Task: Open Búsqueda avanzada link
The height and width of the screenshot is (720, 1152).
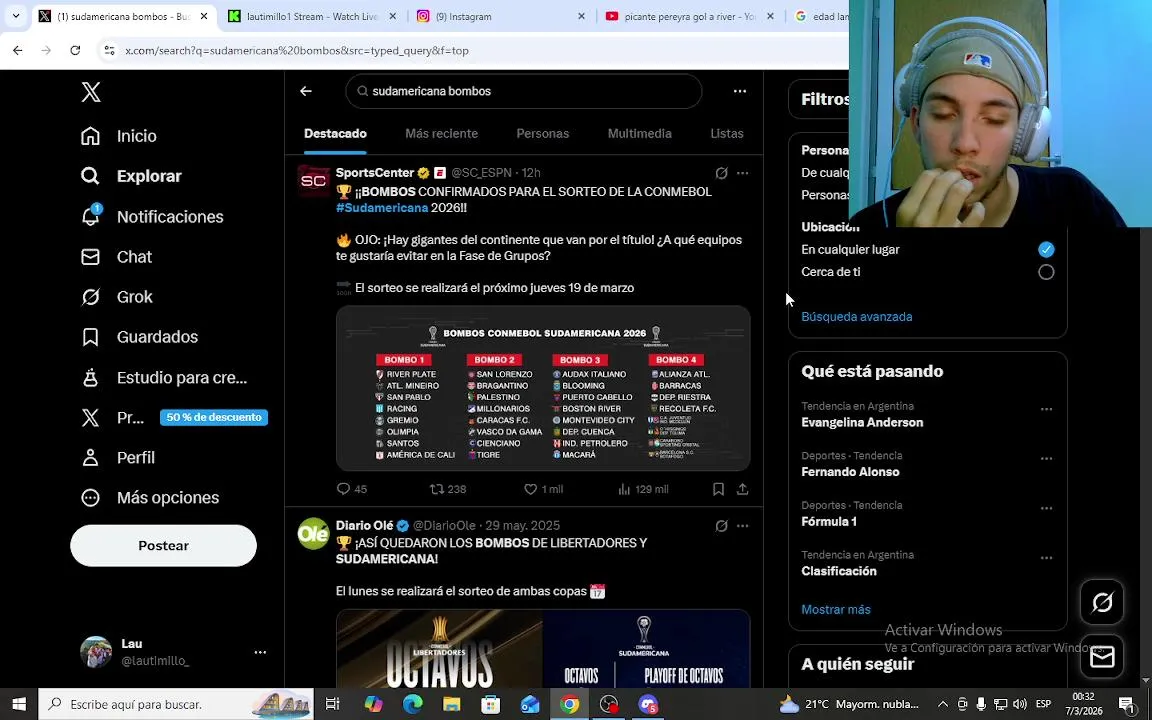Action: coord(857,317)
